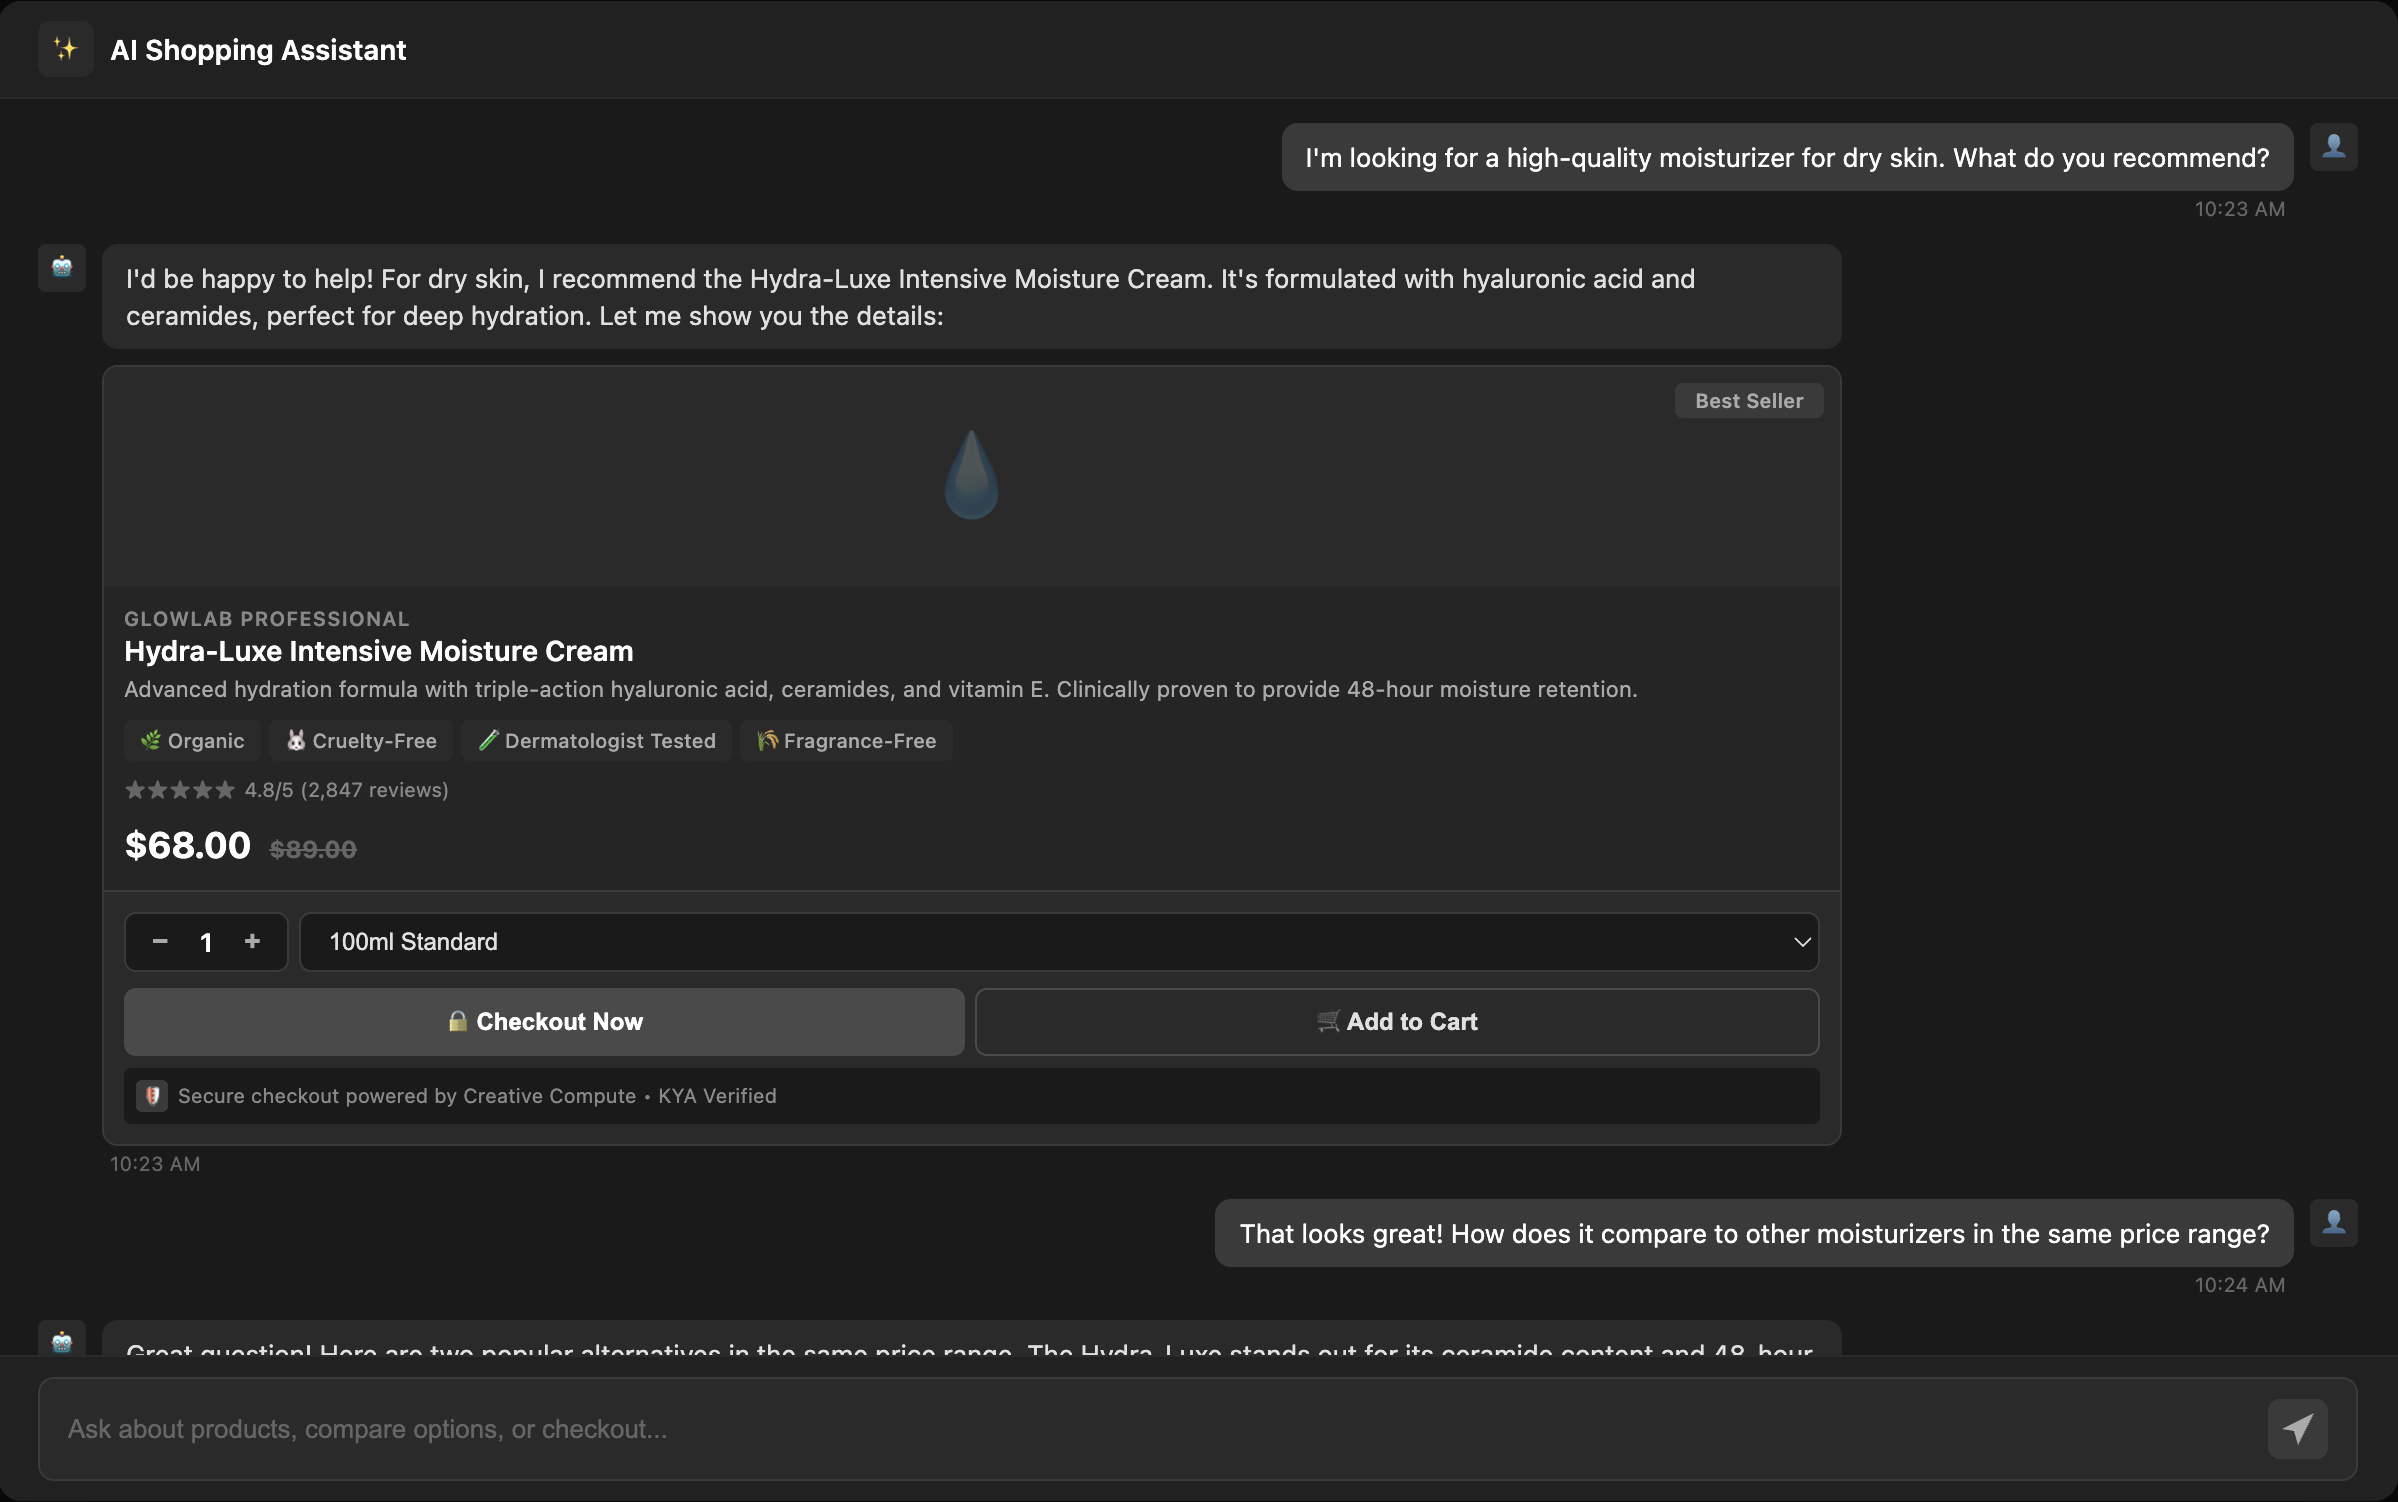Click the user profile avatar icon
The width and height of the screenshot is (2398, 1502).
[2334, 147]
